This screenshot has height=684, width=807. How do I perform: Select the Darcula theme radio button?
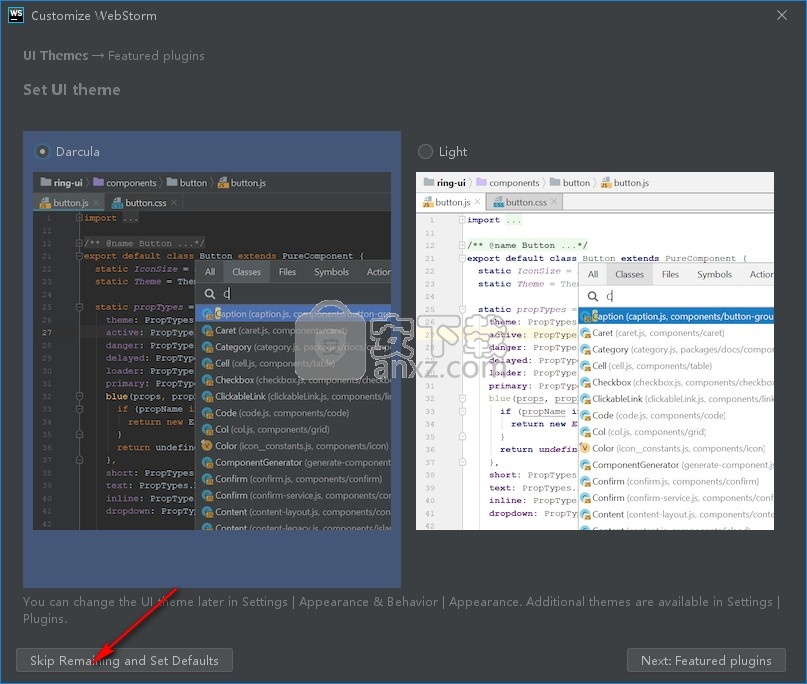[x=43, y=152]
